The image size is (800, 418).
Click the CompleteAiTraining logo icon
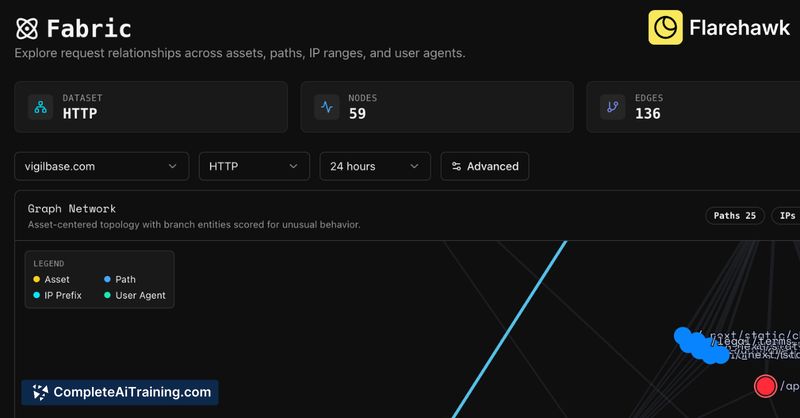[x=41, y=392]
